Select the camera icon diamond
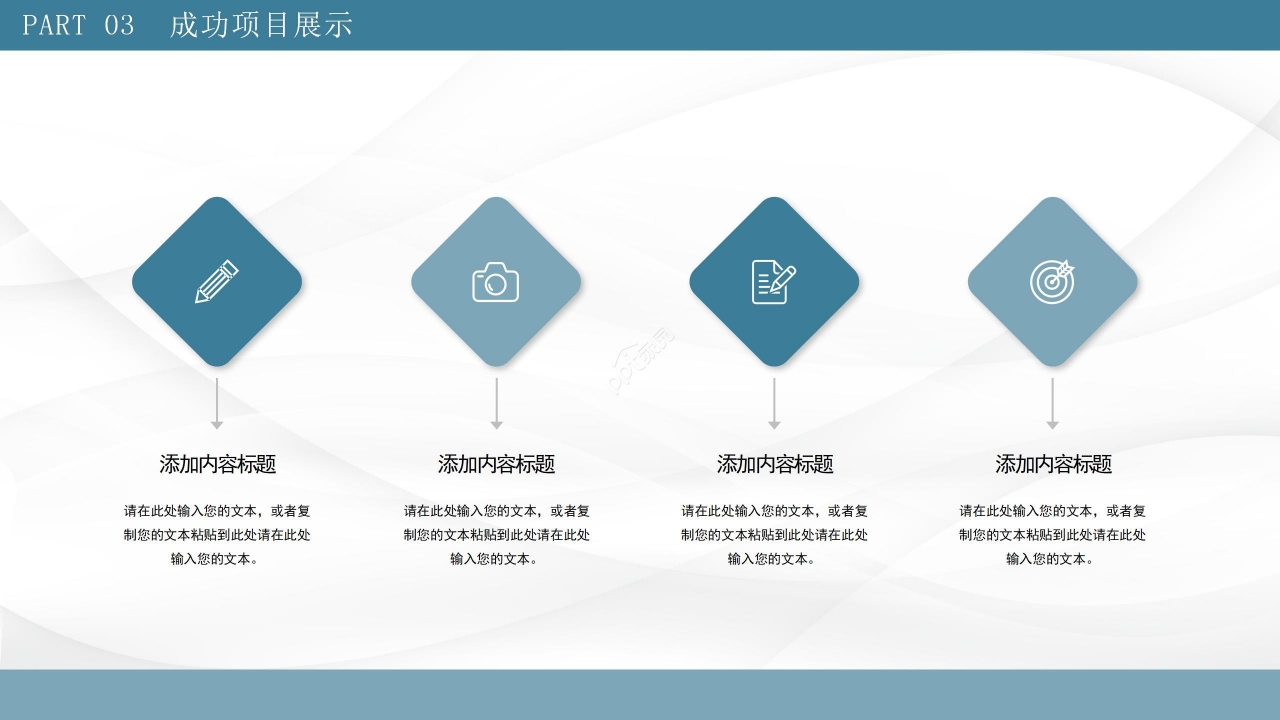 [496, 282]
